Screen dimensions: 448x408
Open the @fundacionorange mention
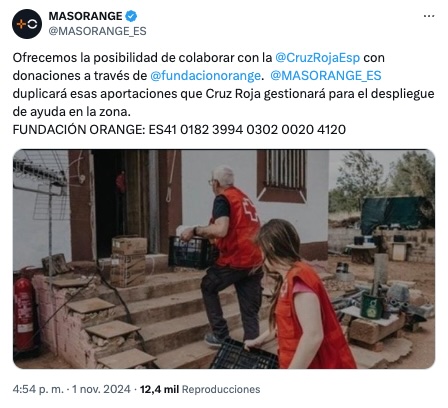205,76
